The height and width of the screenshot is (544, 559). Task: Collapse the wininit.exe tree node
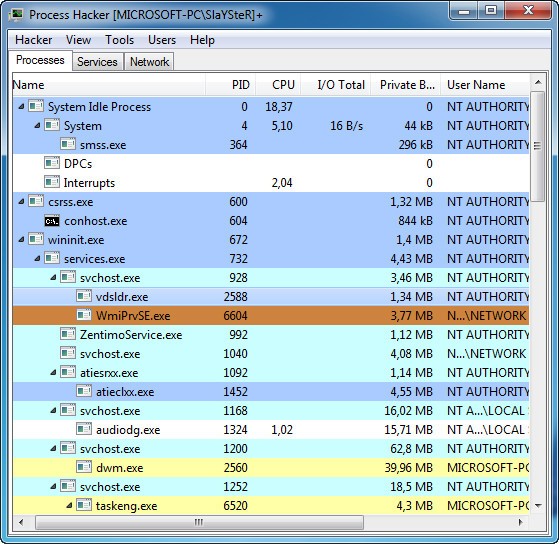coord(21,240)
